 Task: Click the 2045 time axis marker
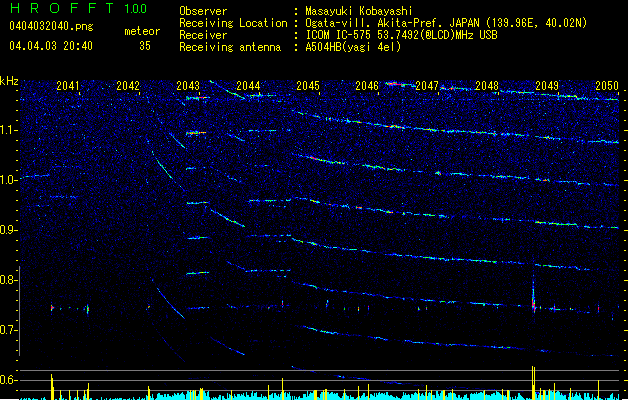click(x=308, y=86)
